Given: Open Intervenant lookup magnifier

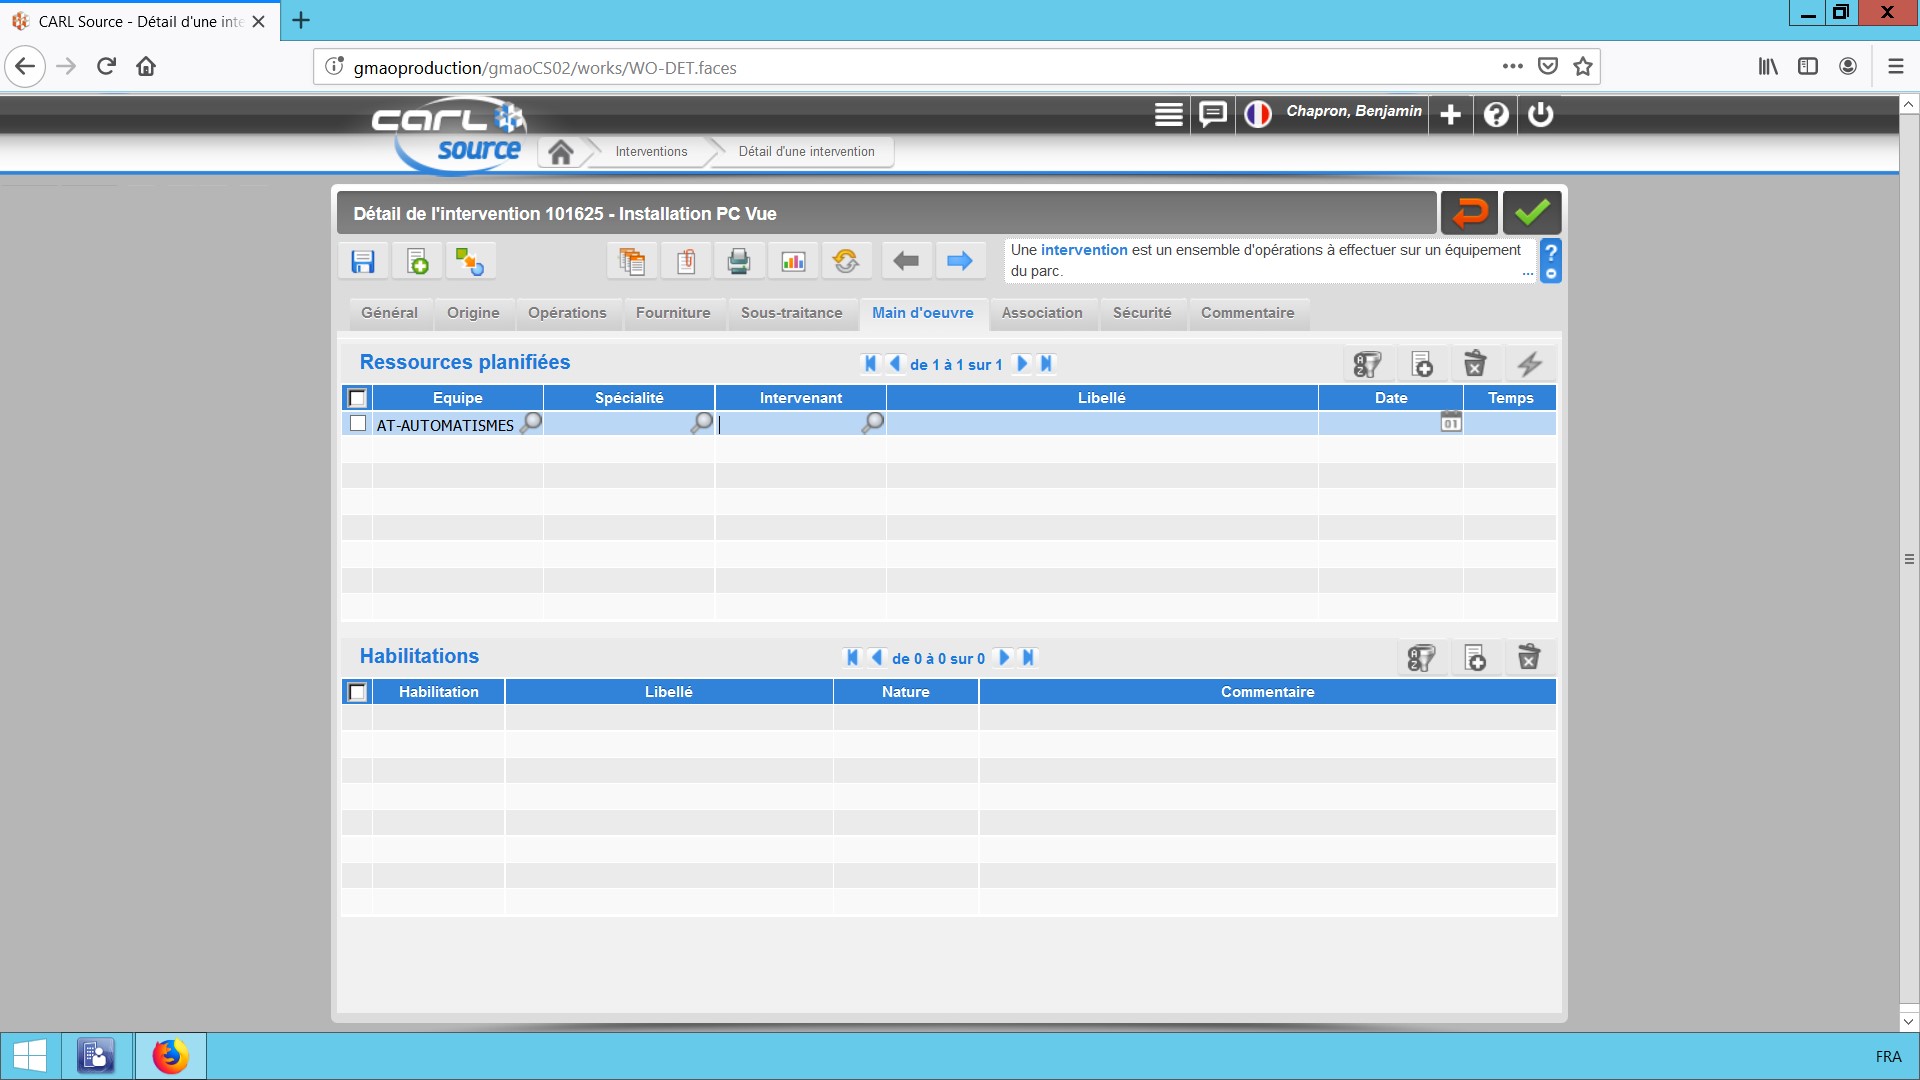Looking at the screenshot, I should click(x=873, y=423).
